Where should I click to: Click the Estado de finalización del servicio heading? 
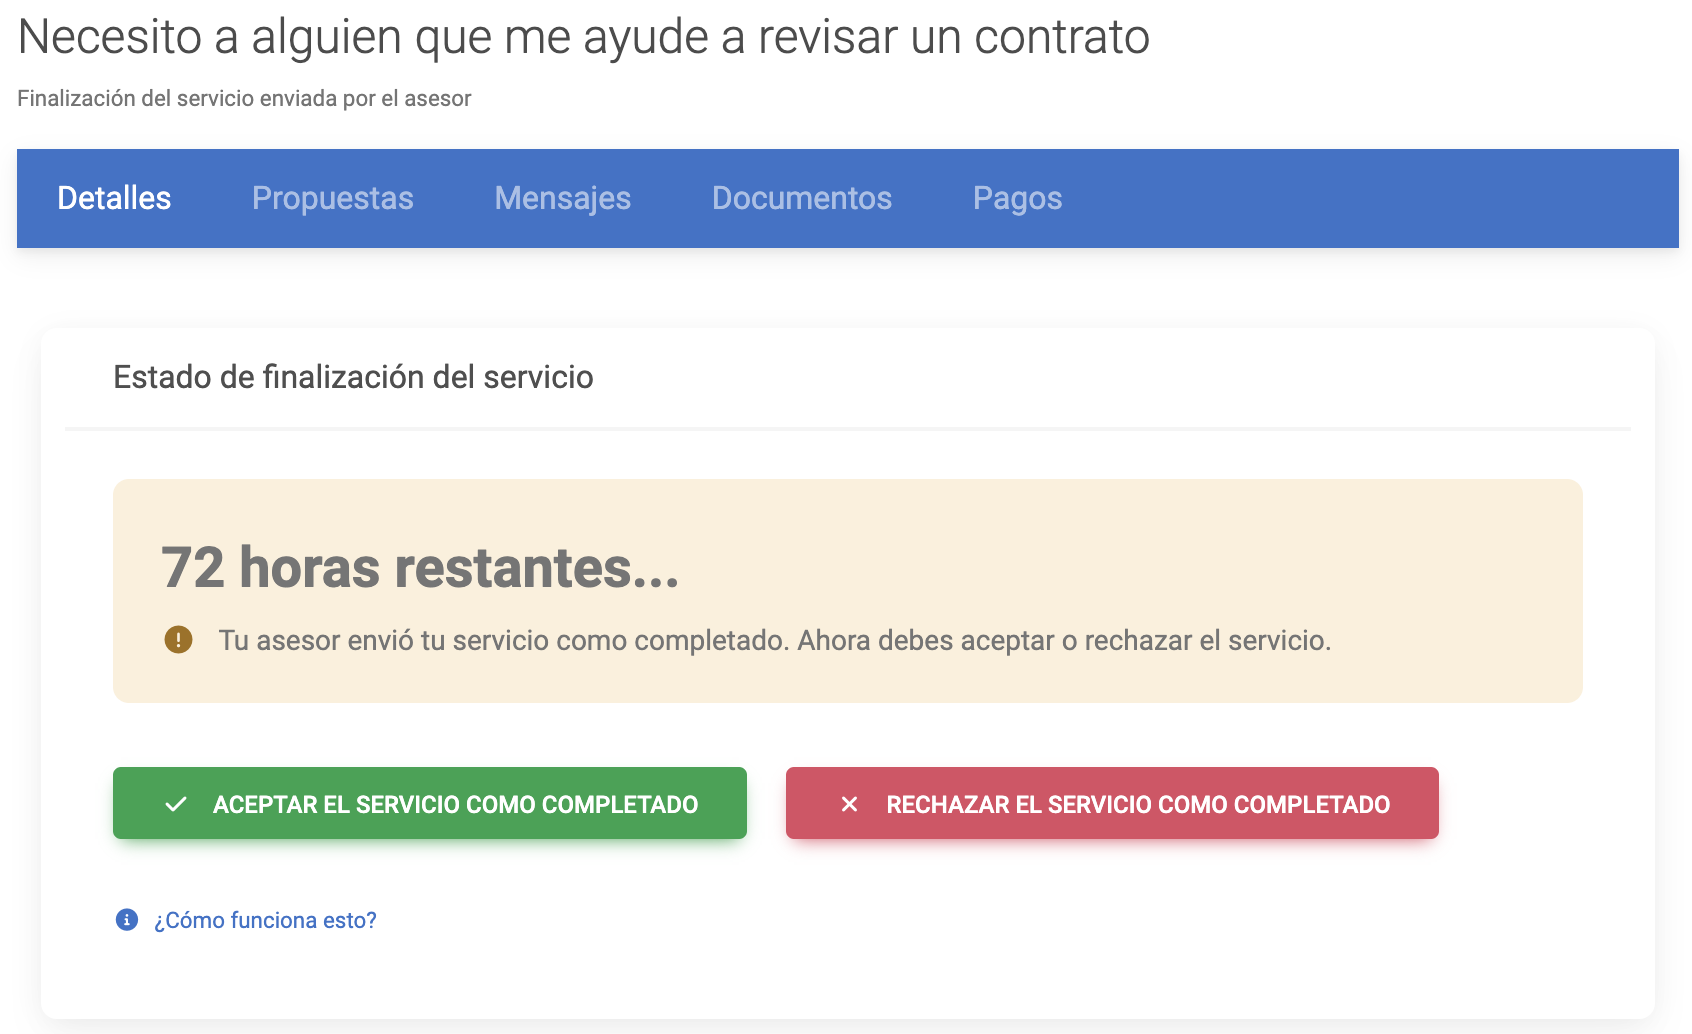(353, 377)
